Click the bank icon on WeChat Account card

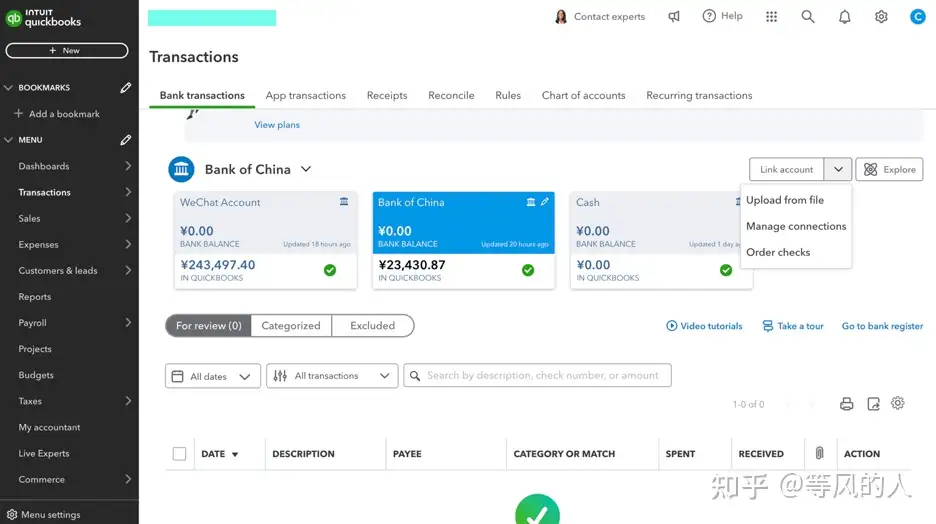344,202
